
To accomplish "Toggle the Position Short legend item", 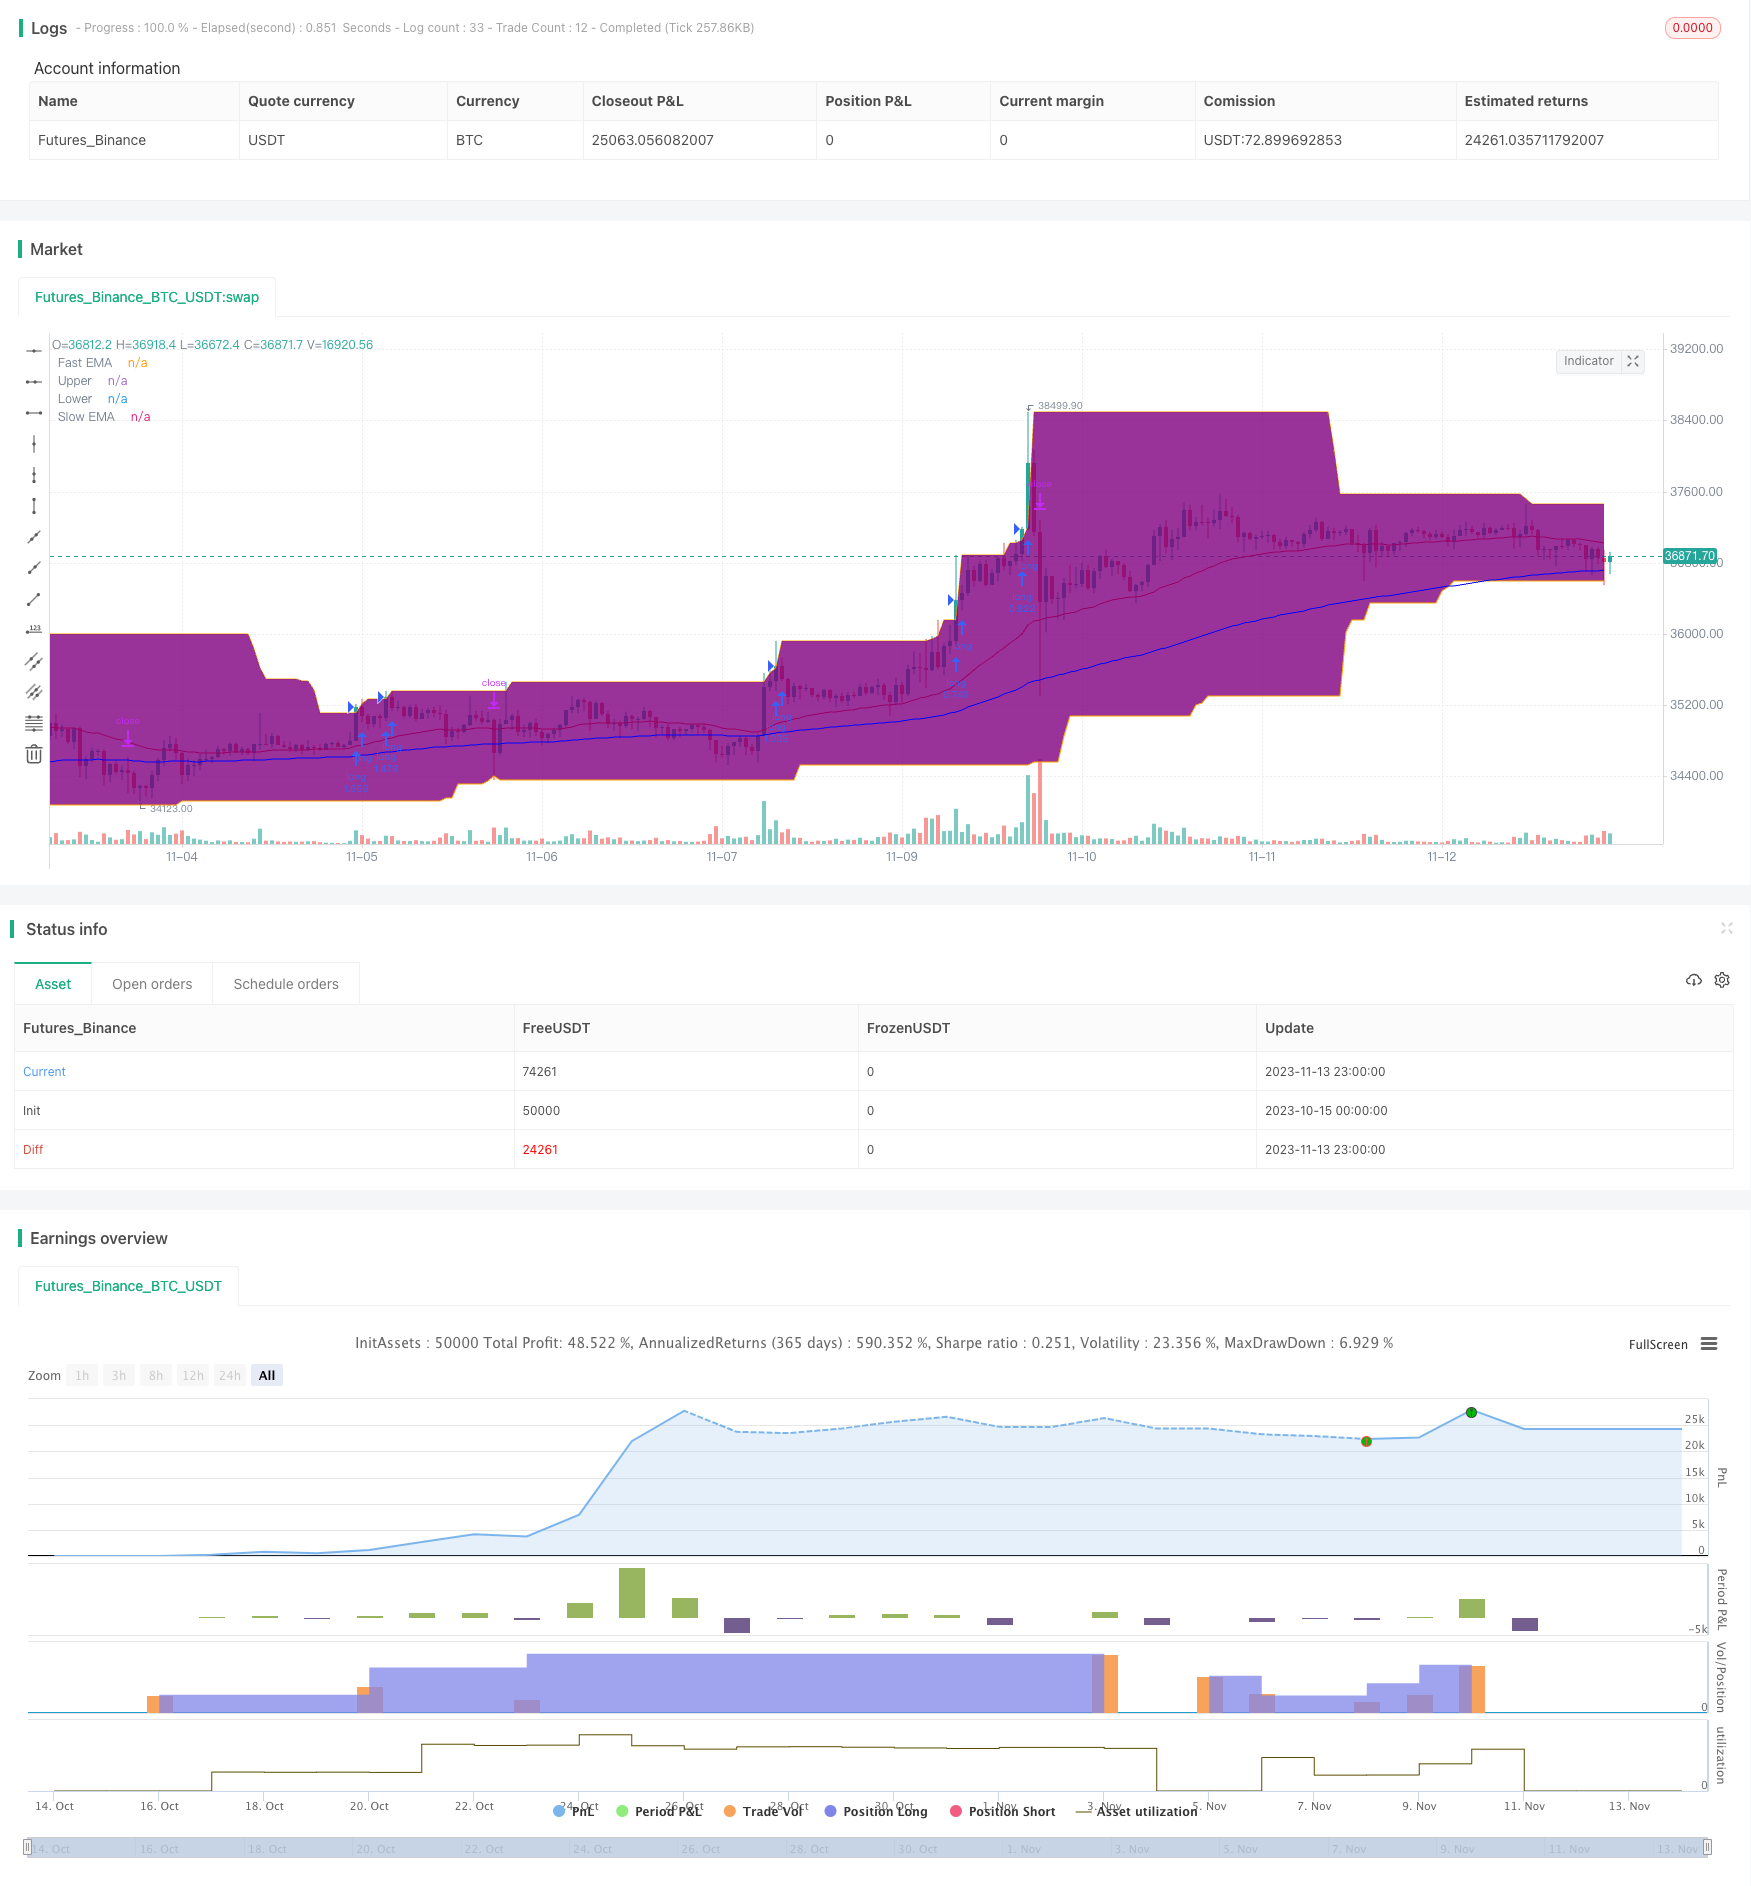I will coord(1003,1811).
